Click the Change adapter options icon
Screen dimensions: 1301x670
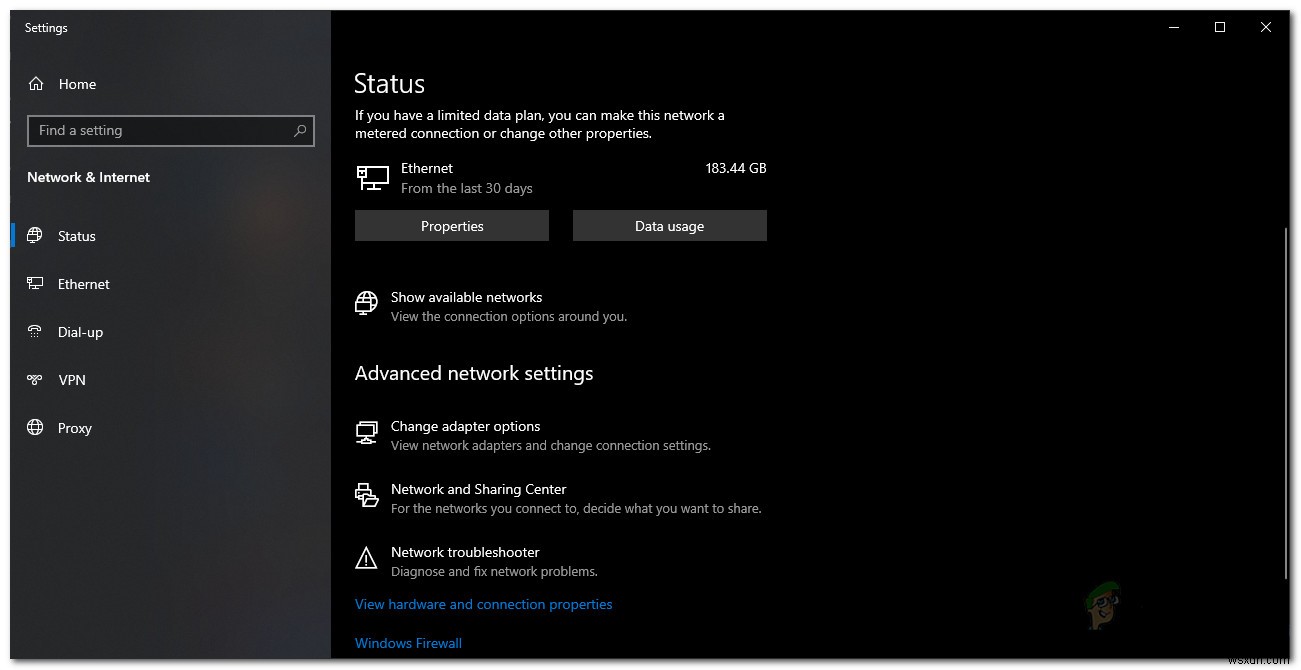pos(366,433)
